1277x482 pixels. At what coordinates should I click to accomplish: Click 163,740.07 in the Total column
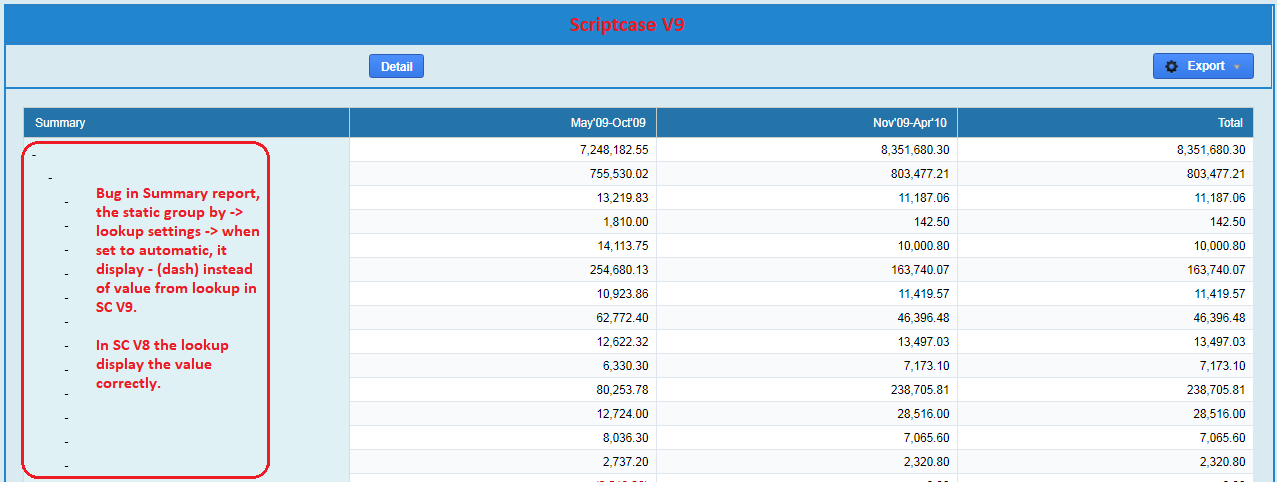pyautogui.click(x=1216, y=270)
